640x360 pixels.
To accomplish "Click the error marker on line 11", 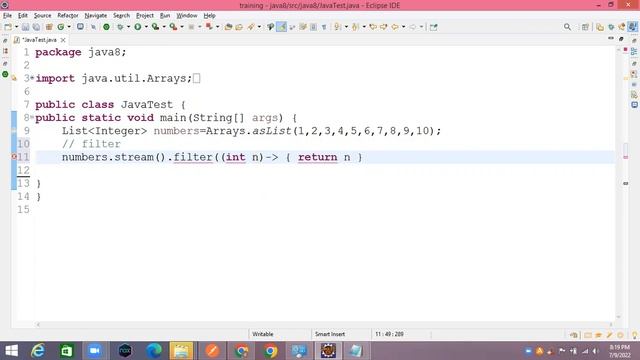I will (x=14, y=157).
